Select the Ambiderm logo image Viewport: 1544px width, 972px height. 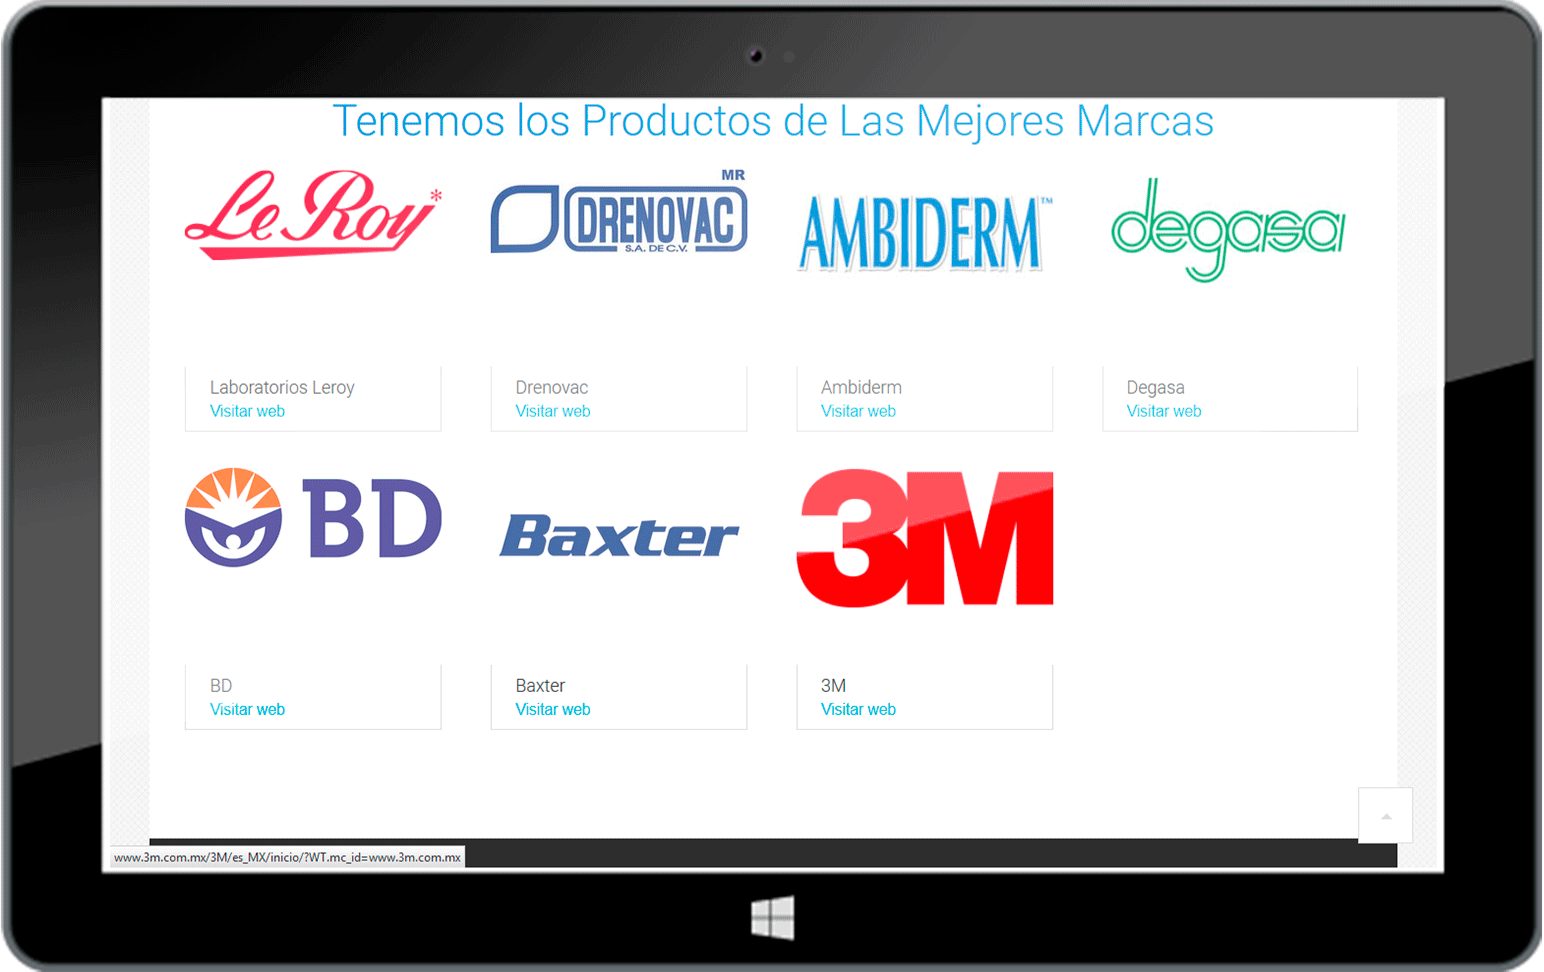[x=924, y=232]
